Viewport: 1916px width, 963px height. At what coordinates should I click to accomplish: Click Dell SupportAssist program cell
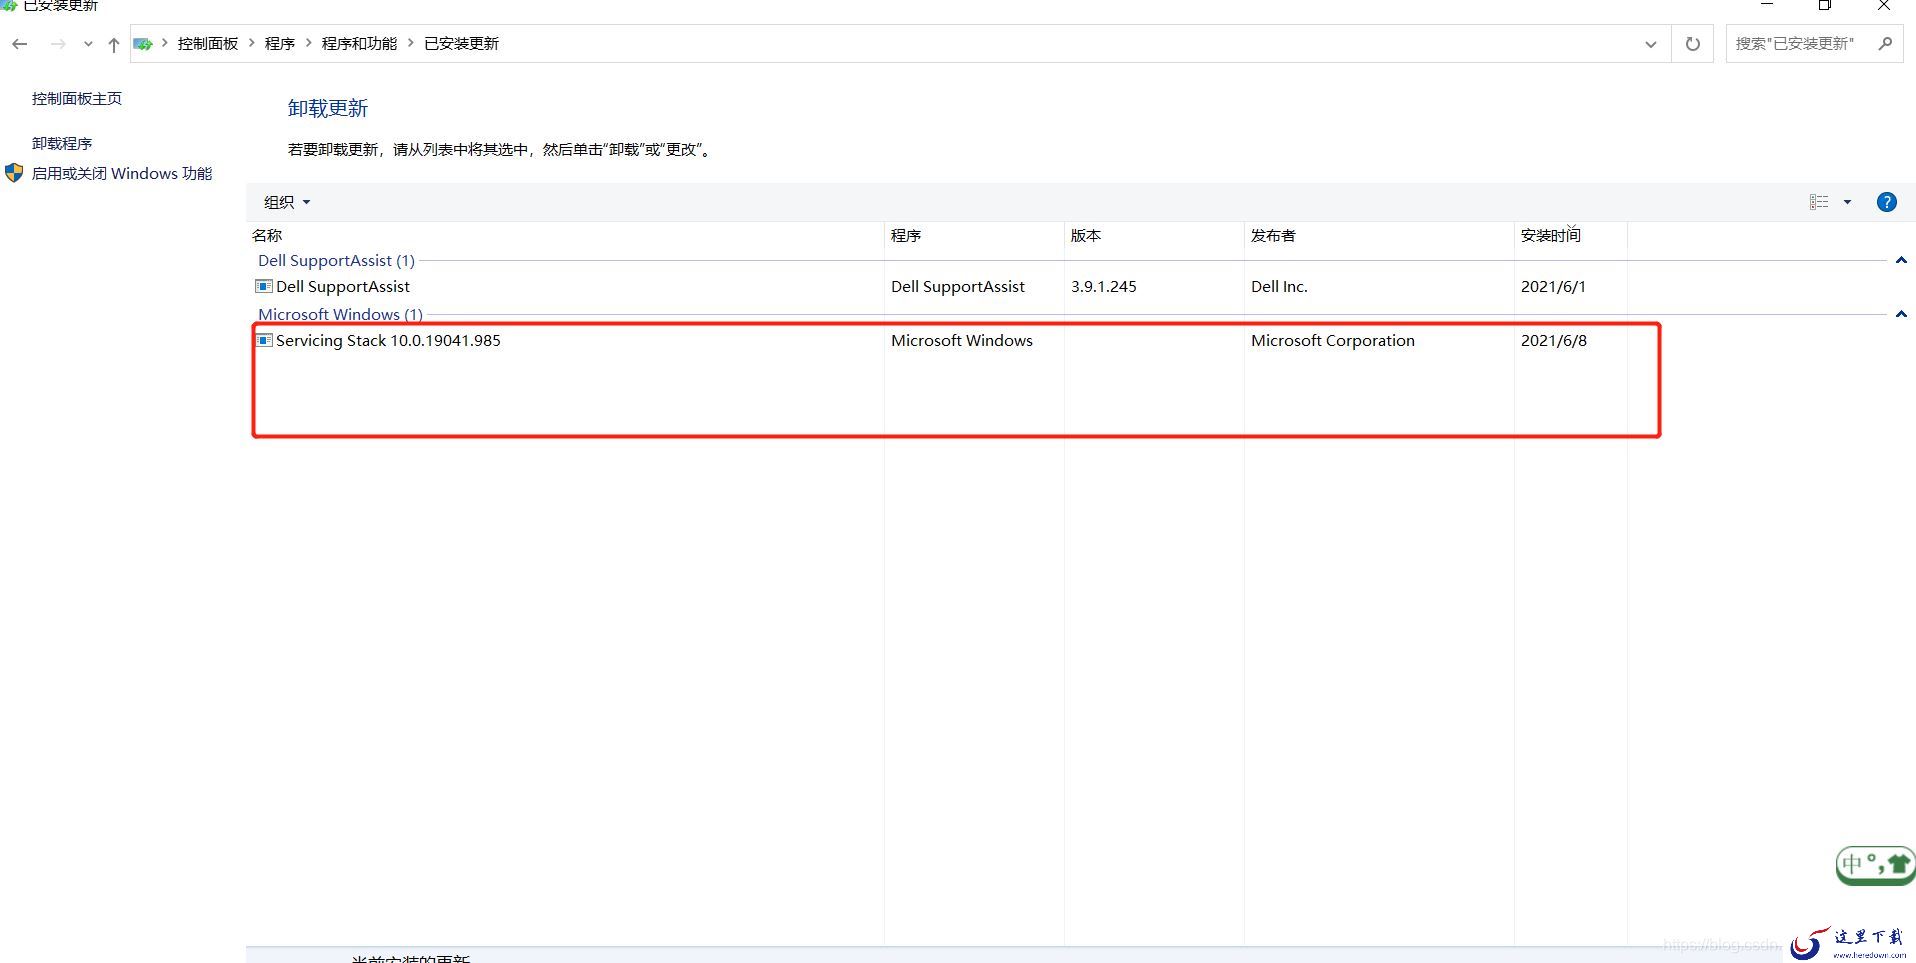pos(958,286)
